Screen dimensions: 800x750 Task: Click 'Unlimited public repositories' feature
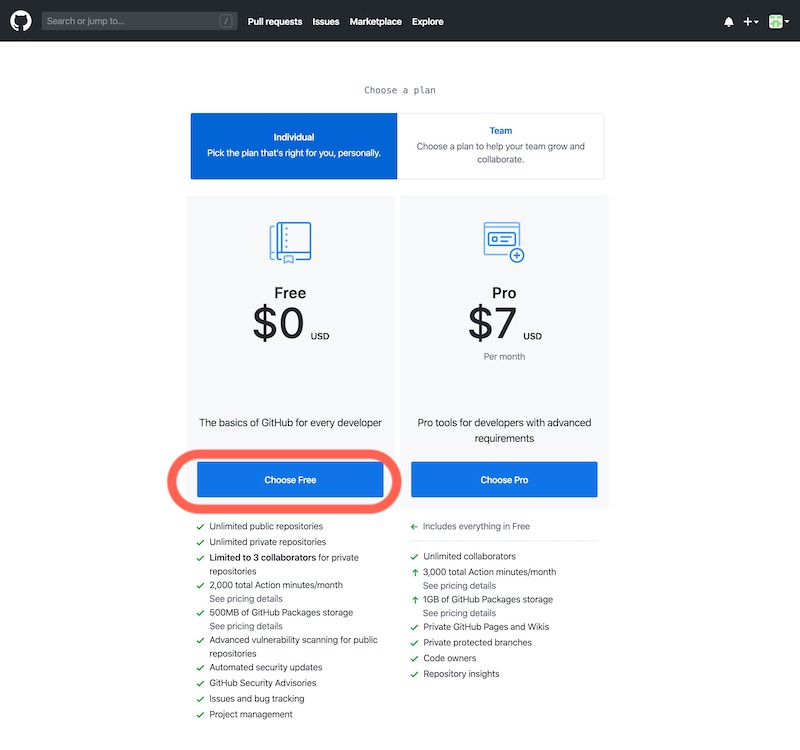click(x=266, y=526)
